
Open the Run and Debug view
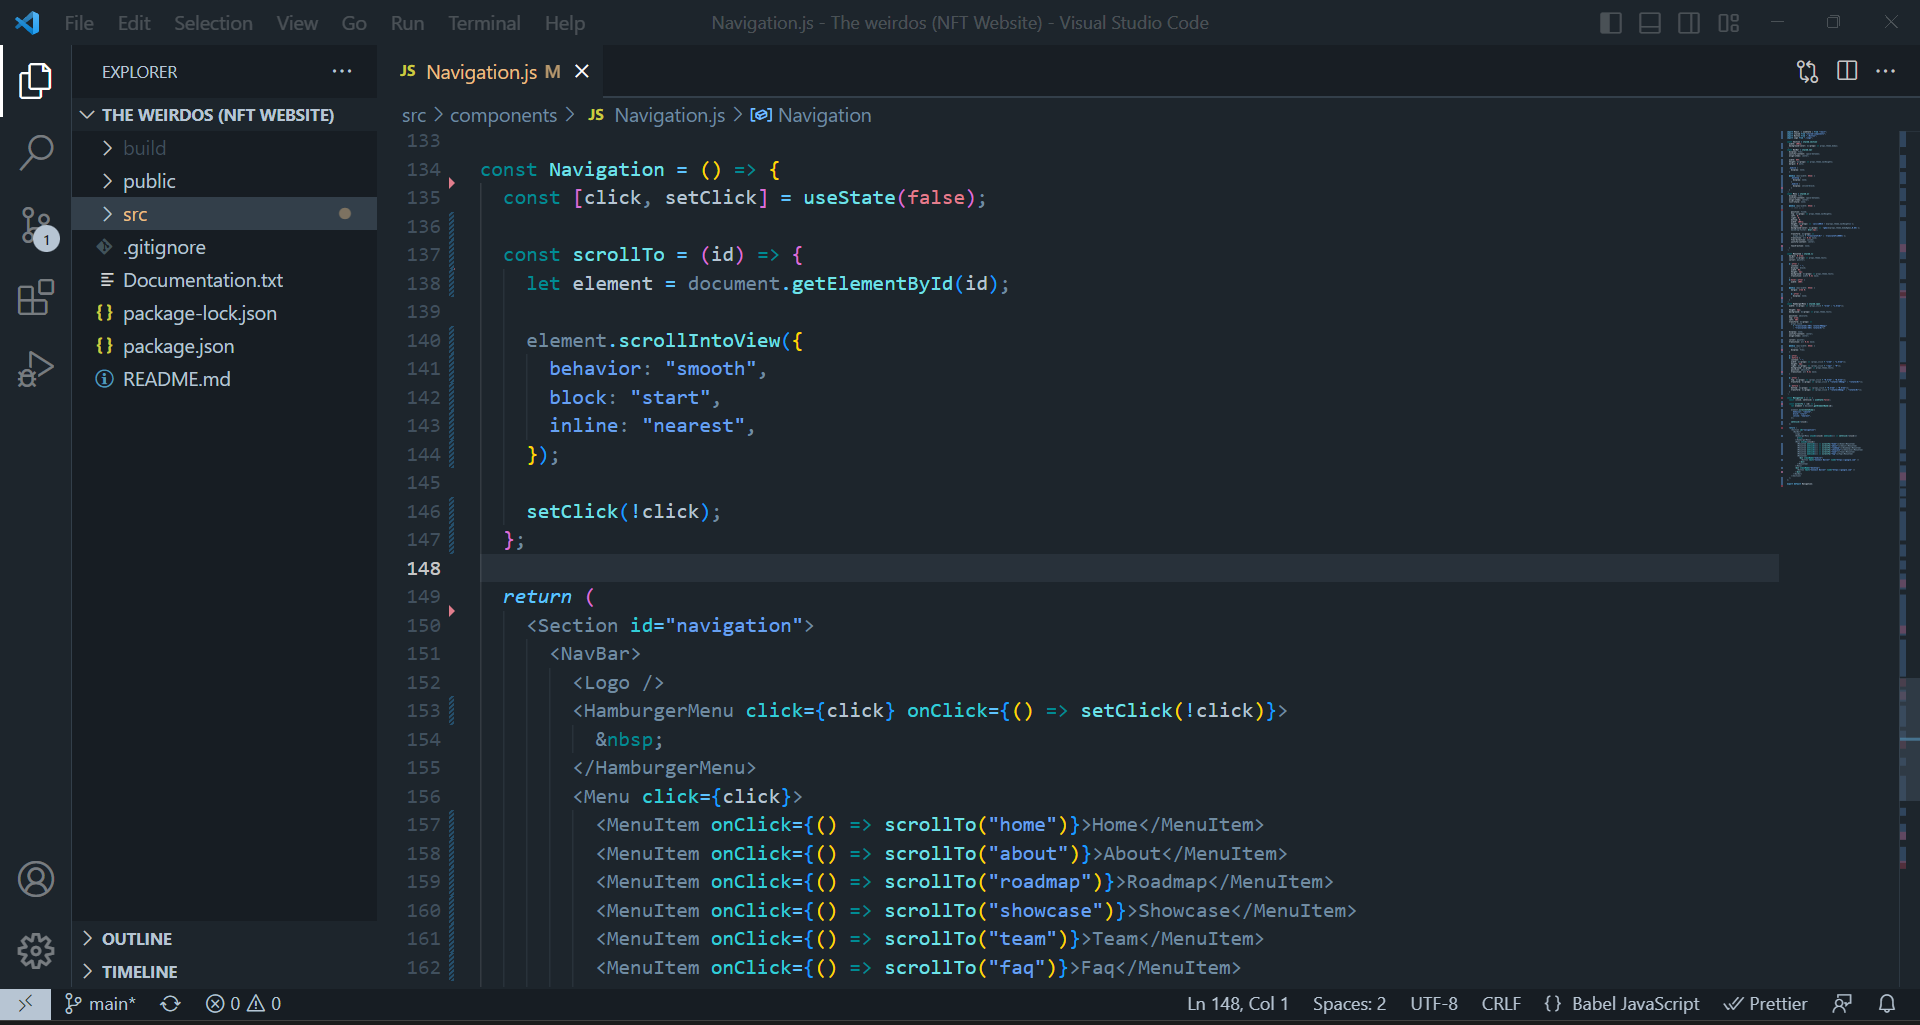pyautogui.click(x=36, y=369)
